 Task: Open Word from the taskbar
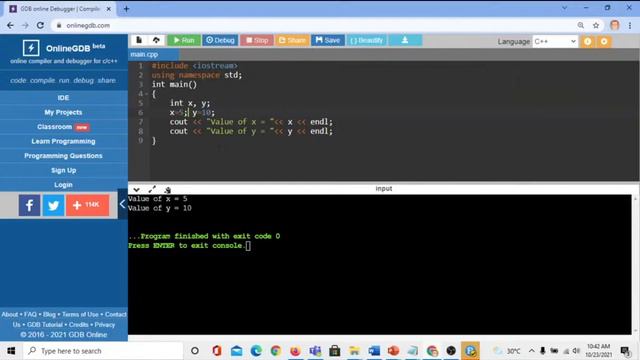point(373,351)
